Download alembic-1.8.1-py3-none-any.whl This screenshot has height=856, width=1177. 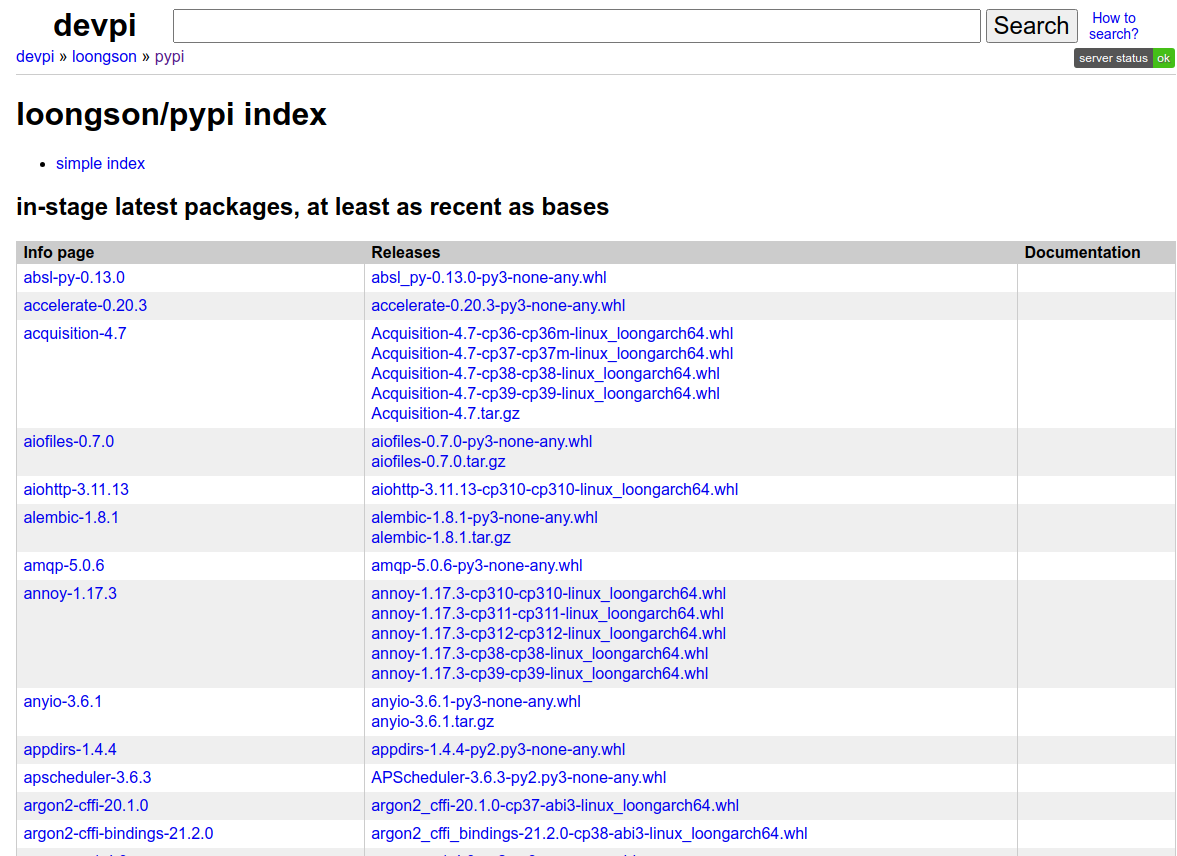(x=484, y=517)
